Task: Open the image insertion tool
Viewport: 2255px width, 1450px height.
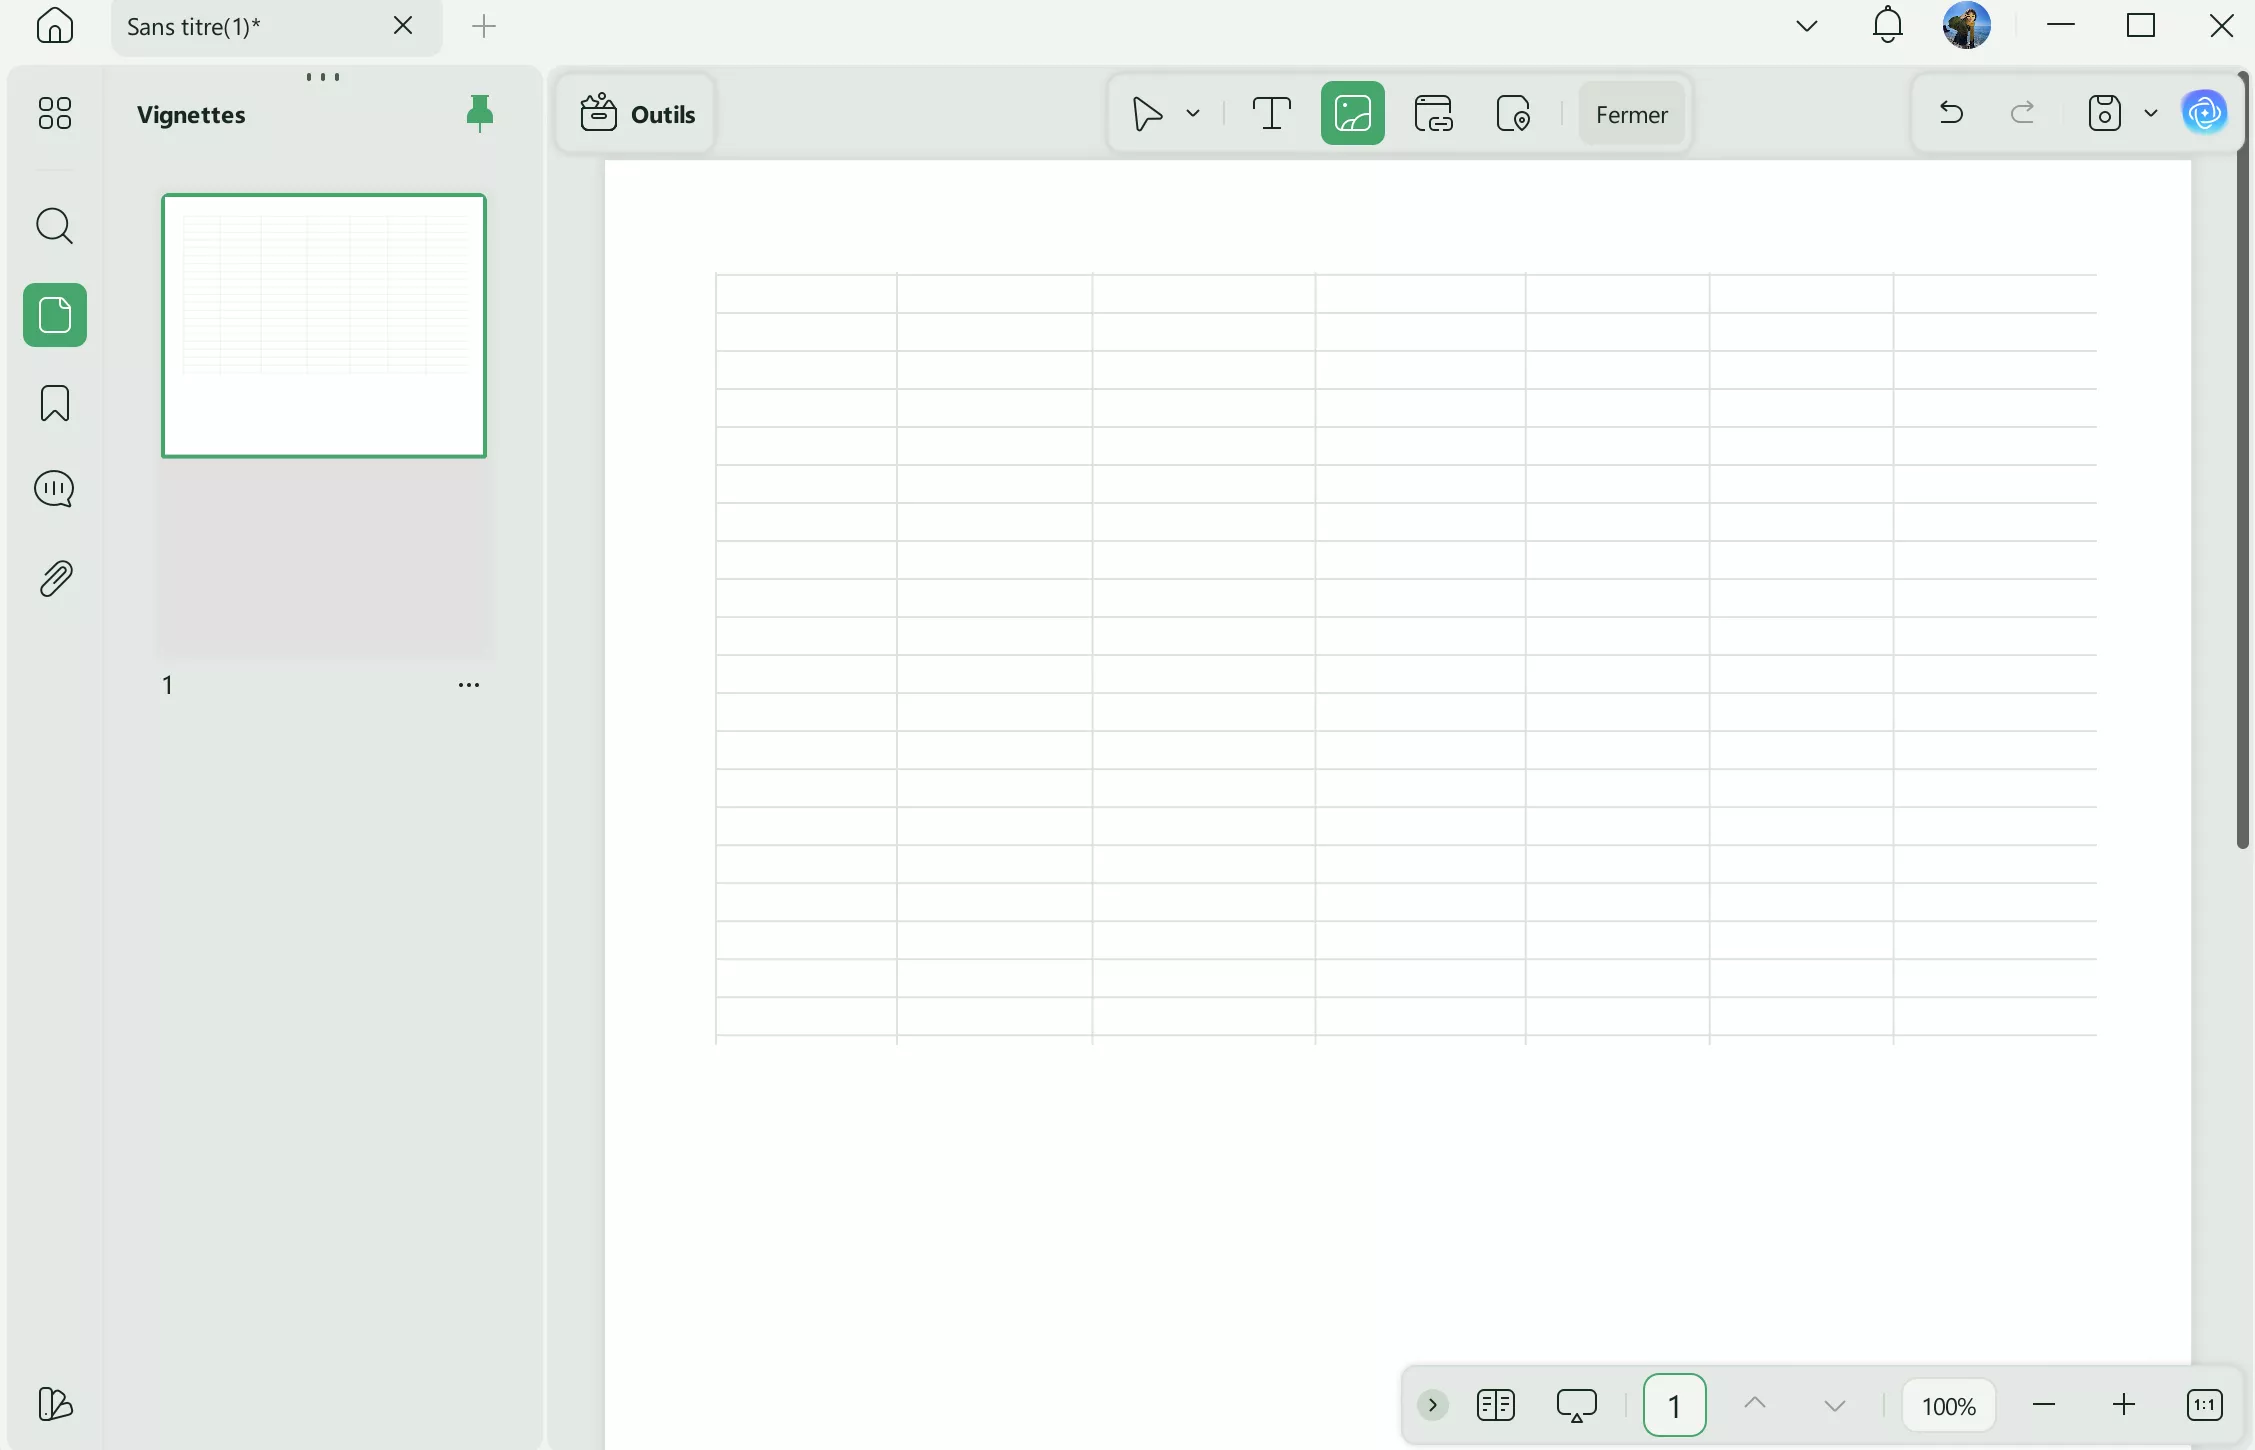Action: pos(1352,113)
